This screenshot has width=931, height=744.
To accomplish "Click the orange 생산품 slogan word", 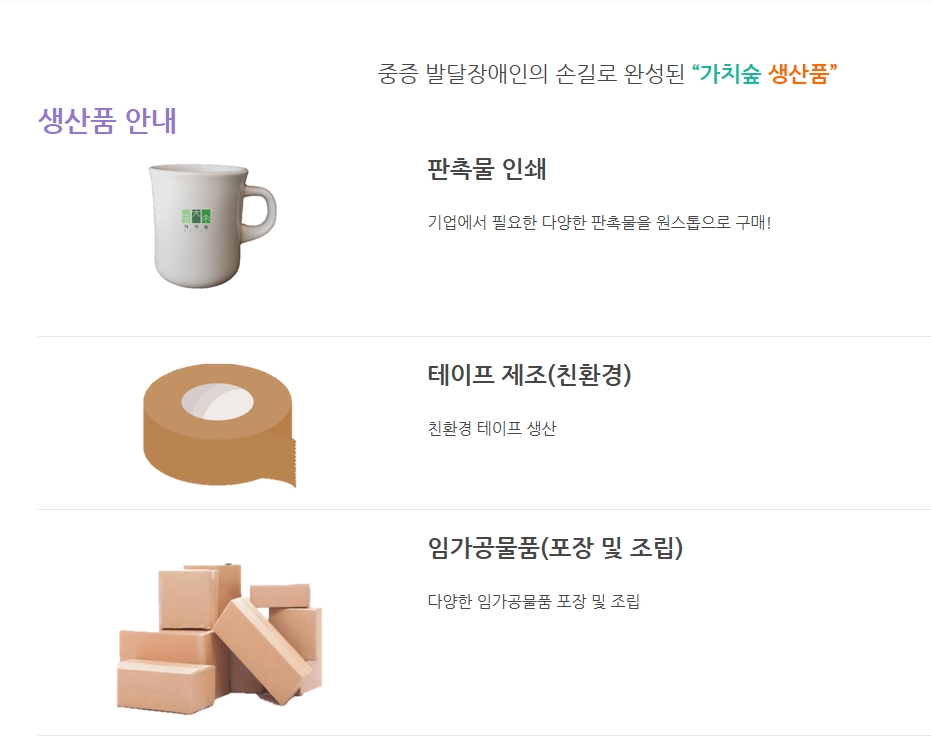I will [x=799, y=74].
